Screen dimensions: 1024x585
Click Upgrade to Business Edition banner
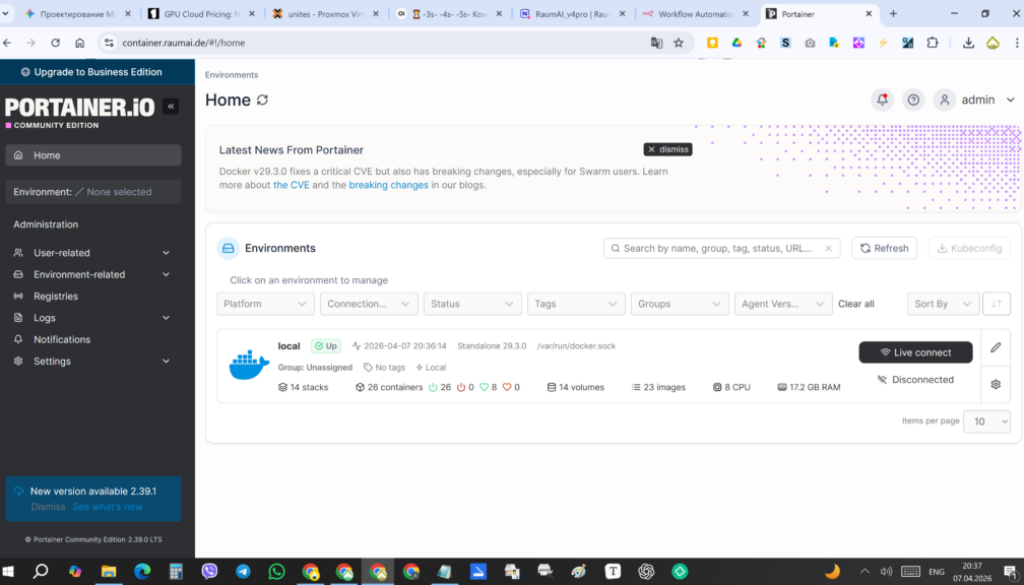pyautogui.click(x=97, y=72)
